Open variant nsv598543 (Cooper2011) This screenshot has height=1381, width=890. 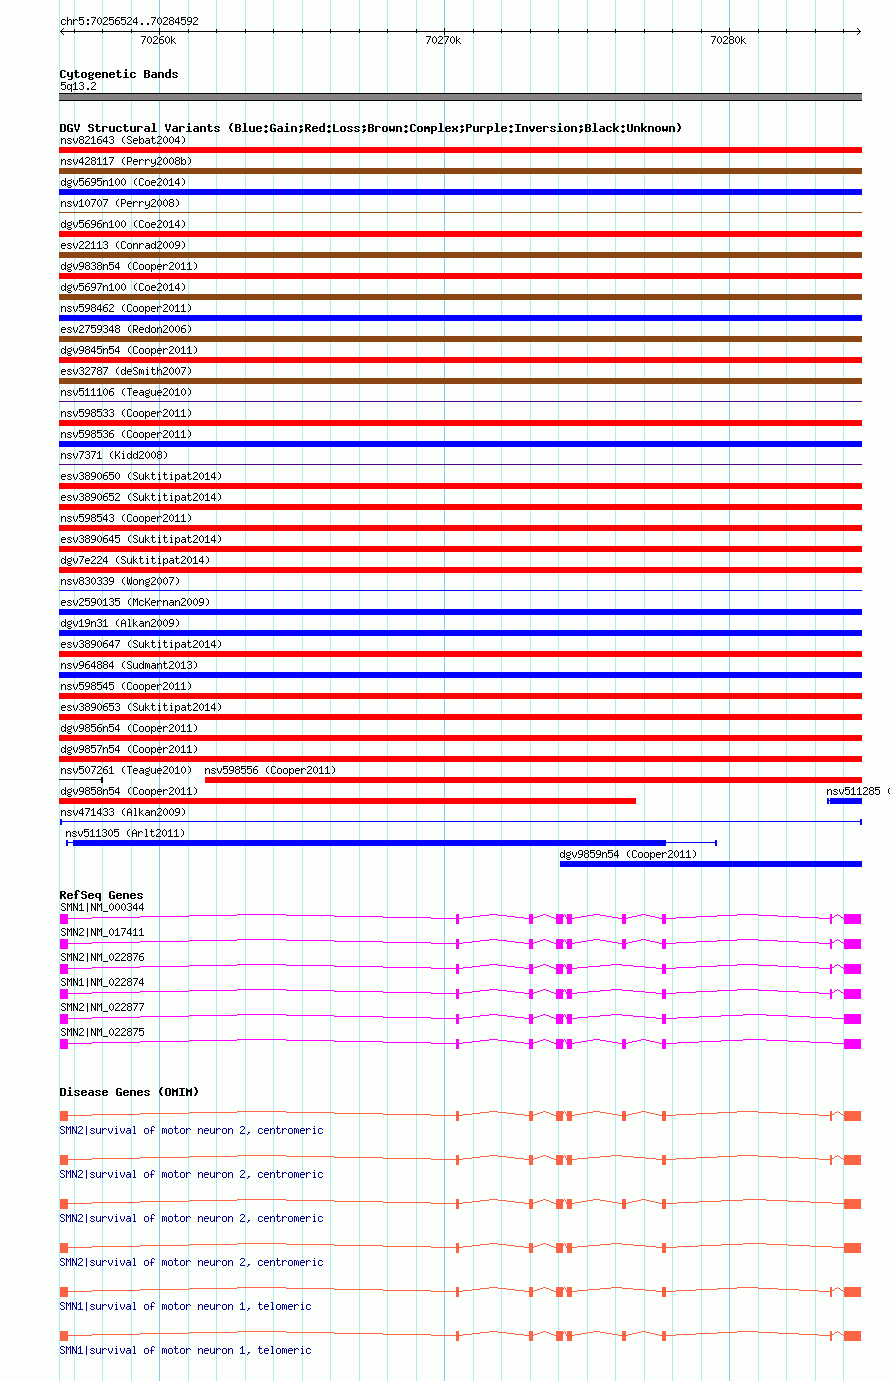[126, 518]
